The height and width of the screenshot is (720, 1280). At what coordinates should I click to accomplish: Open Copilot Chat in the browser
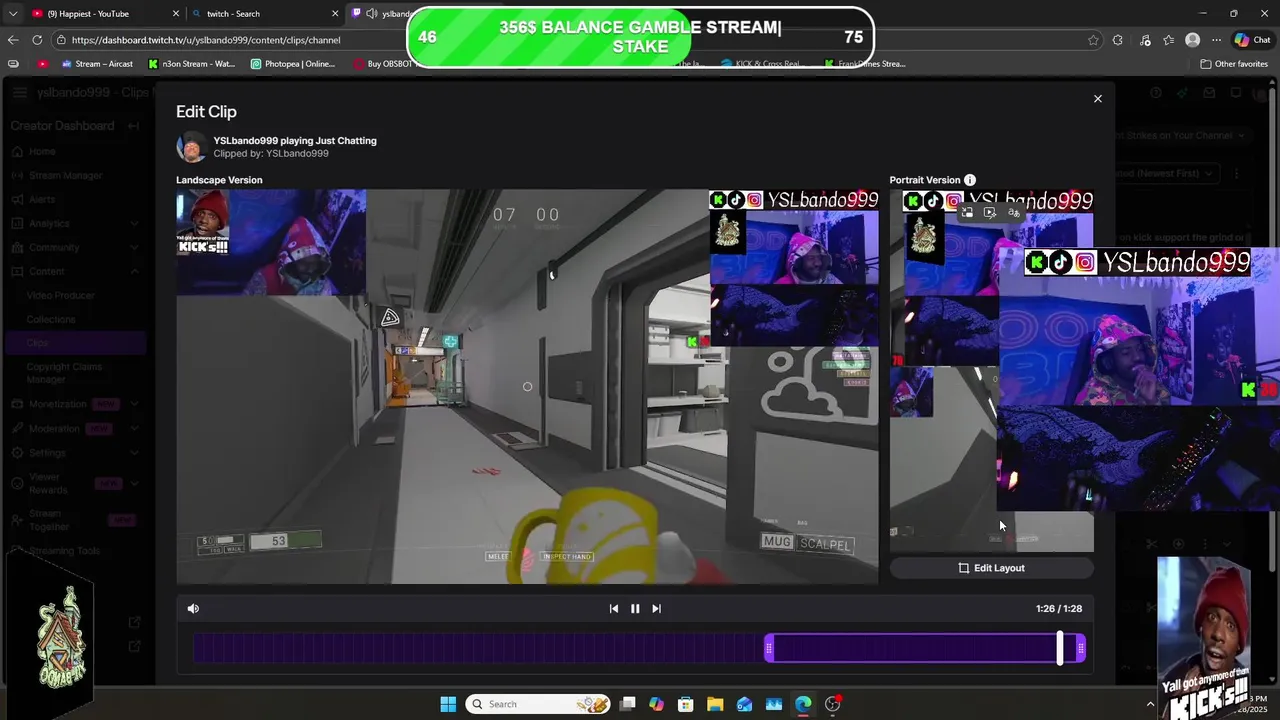(1253, 40)
